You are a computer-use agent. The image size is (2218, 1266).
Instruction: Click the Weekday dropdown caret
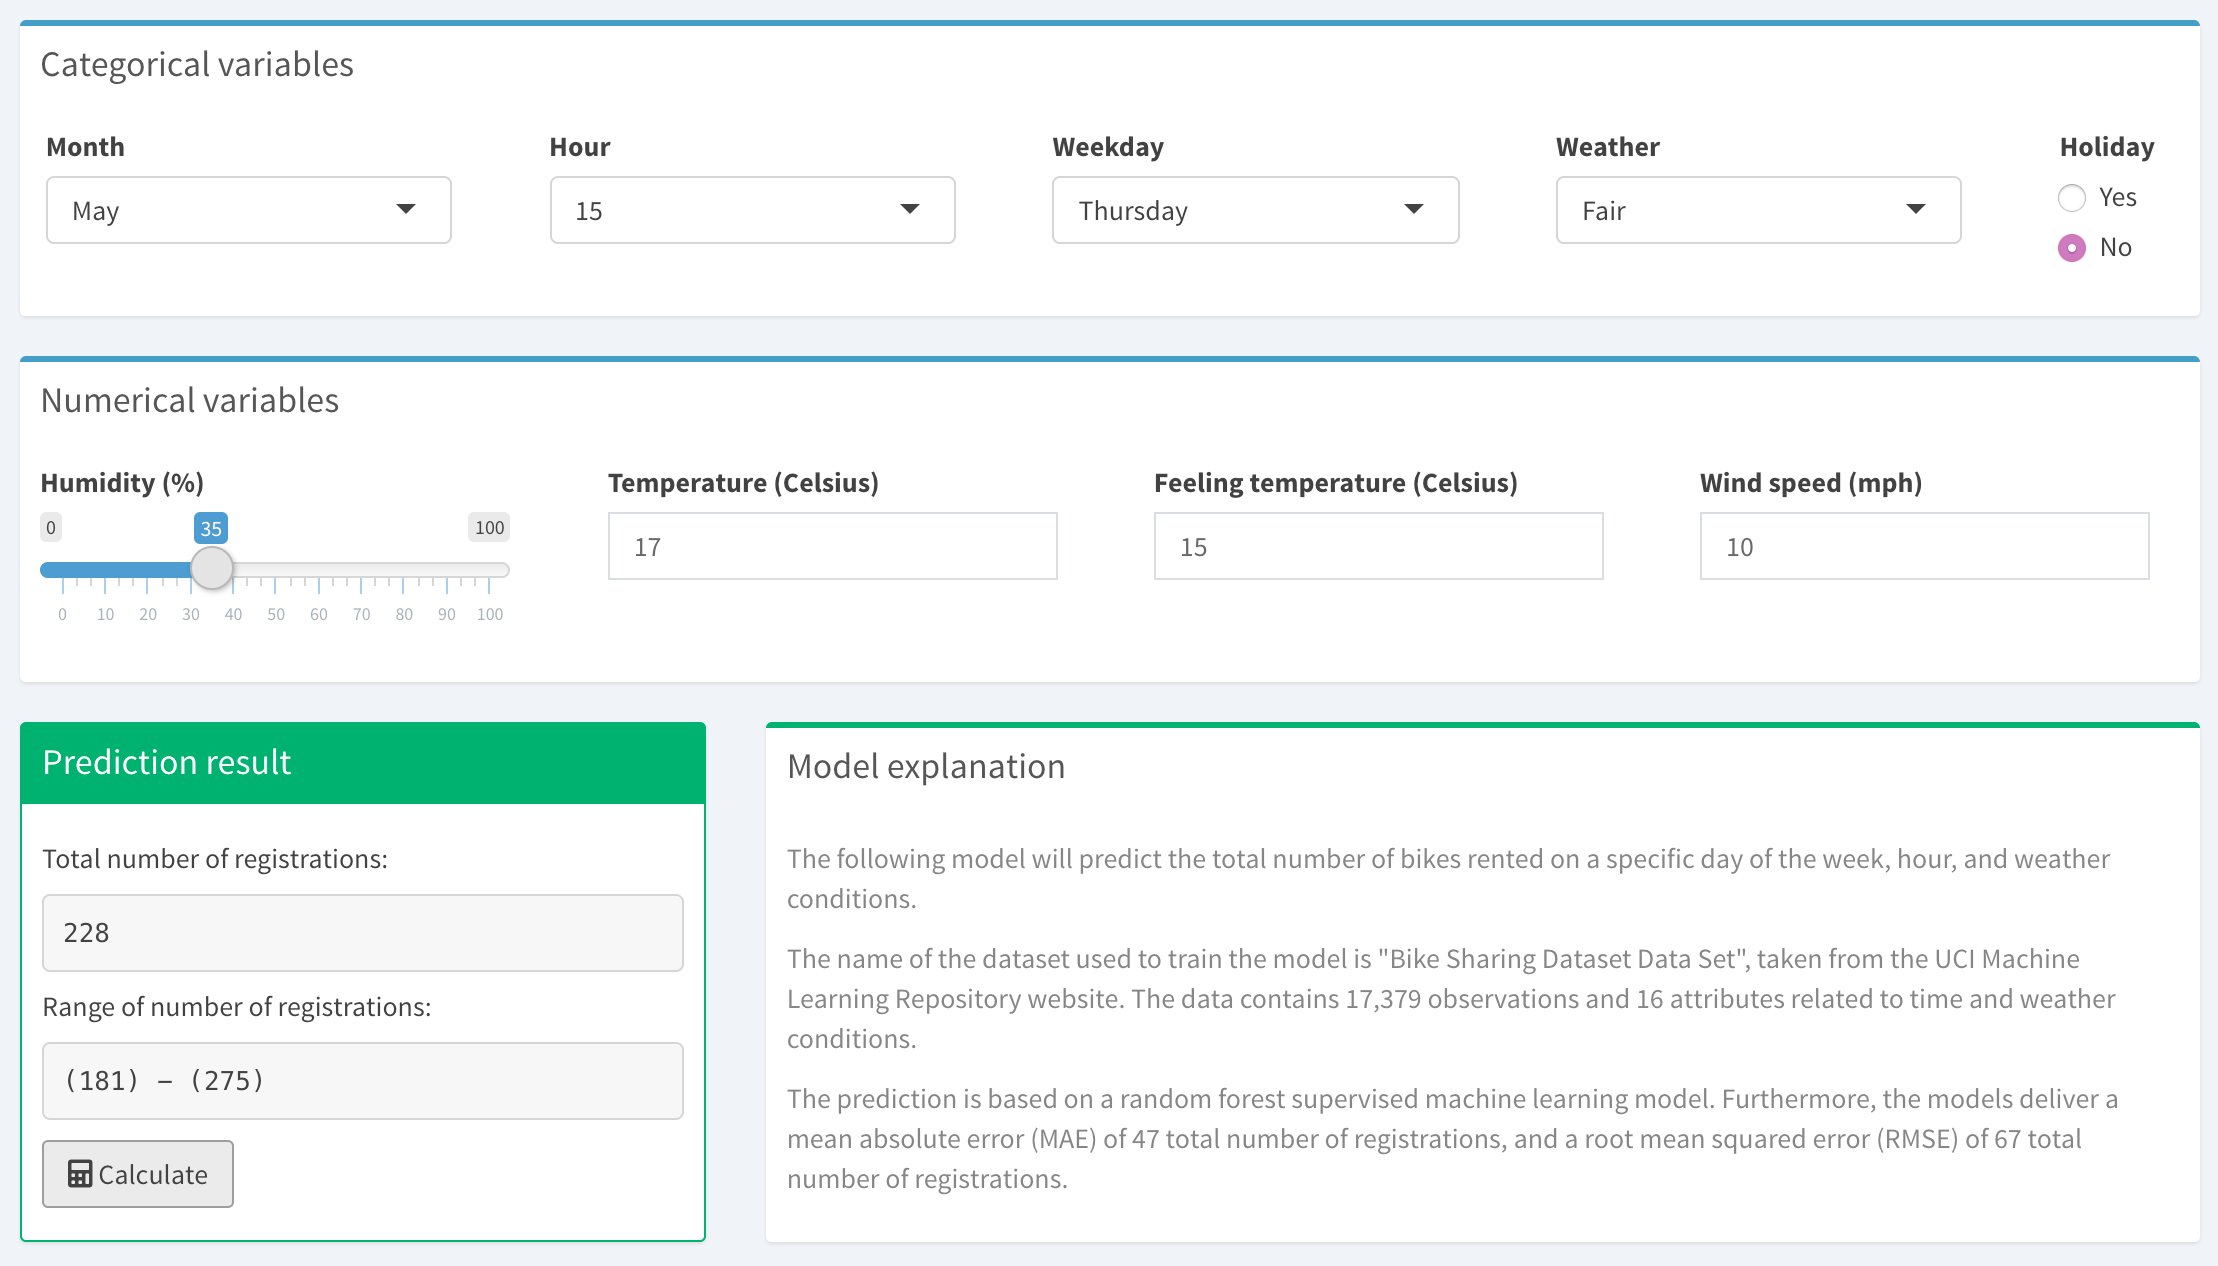point(1413,209)
